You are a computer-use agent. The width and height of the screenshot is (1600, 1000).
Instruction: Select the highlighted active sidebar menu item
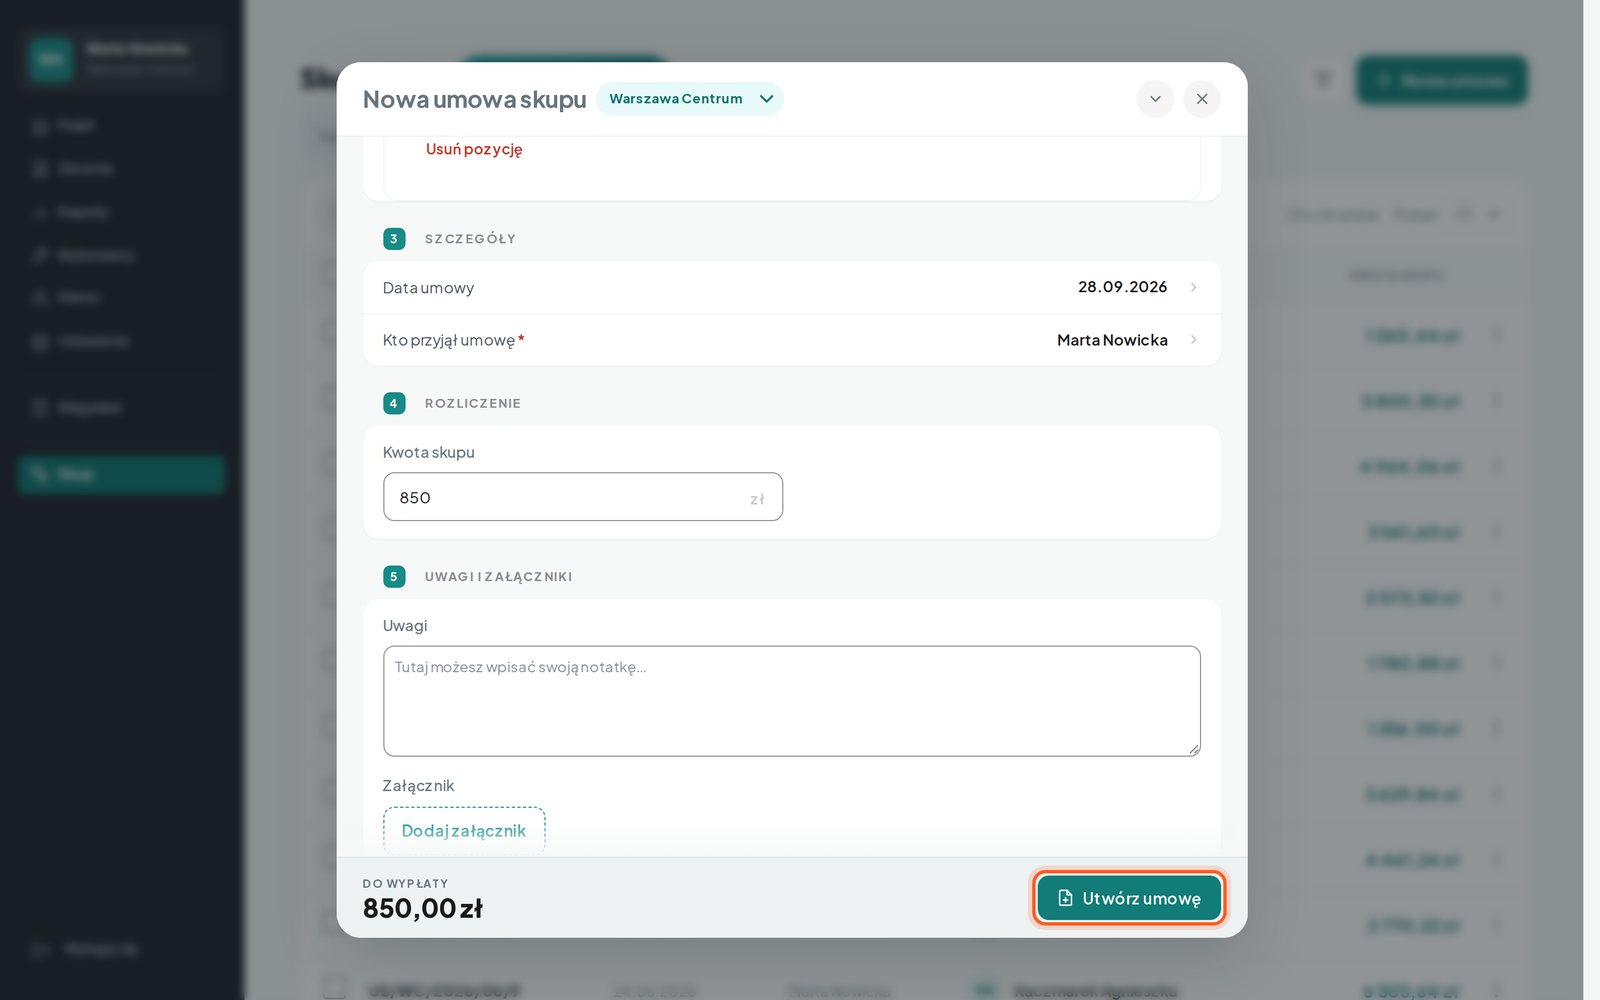pos(121,474)
